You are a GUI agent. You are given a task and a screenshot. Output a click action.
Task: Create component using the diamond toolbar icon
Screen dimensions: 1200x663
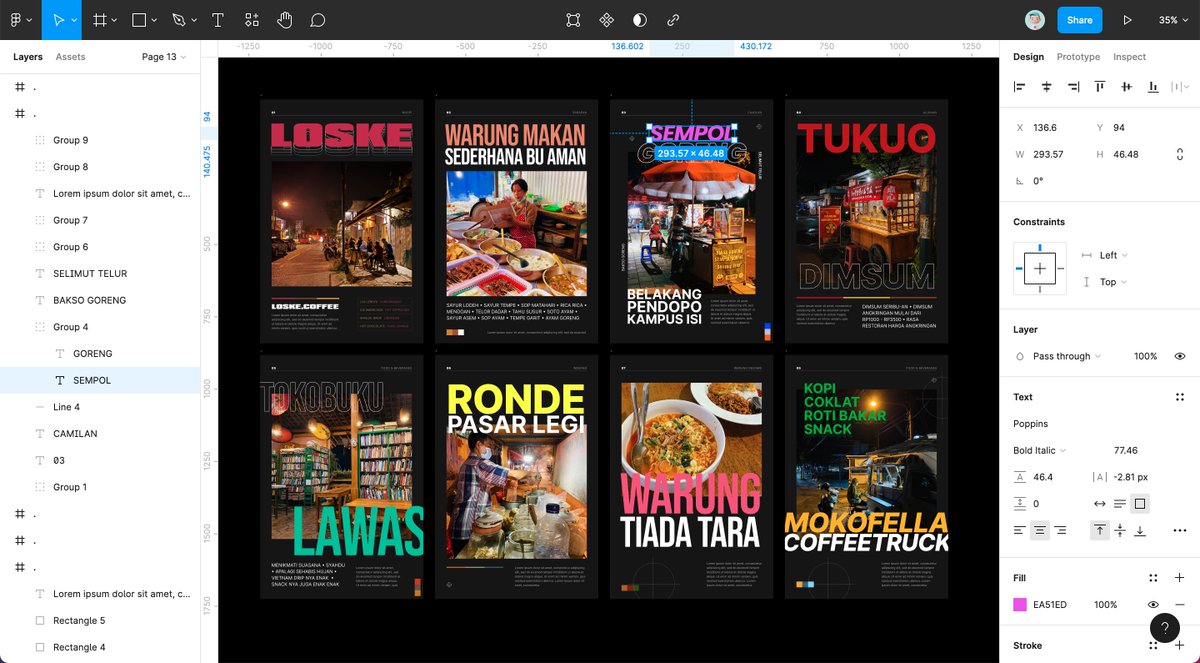[606, 19]
